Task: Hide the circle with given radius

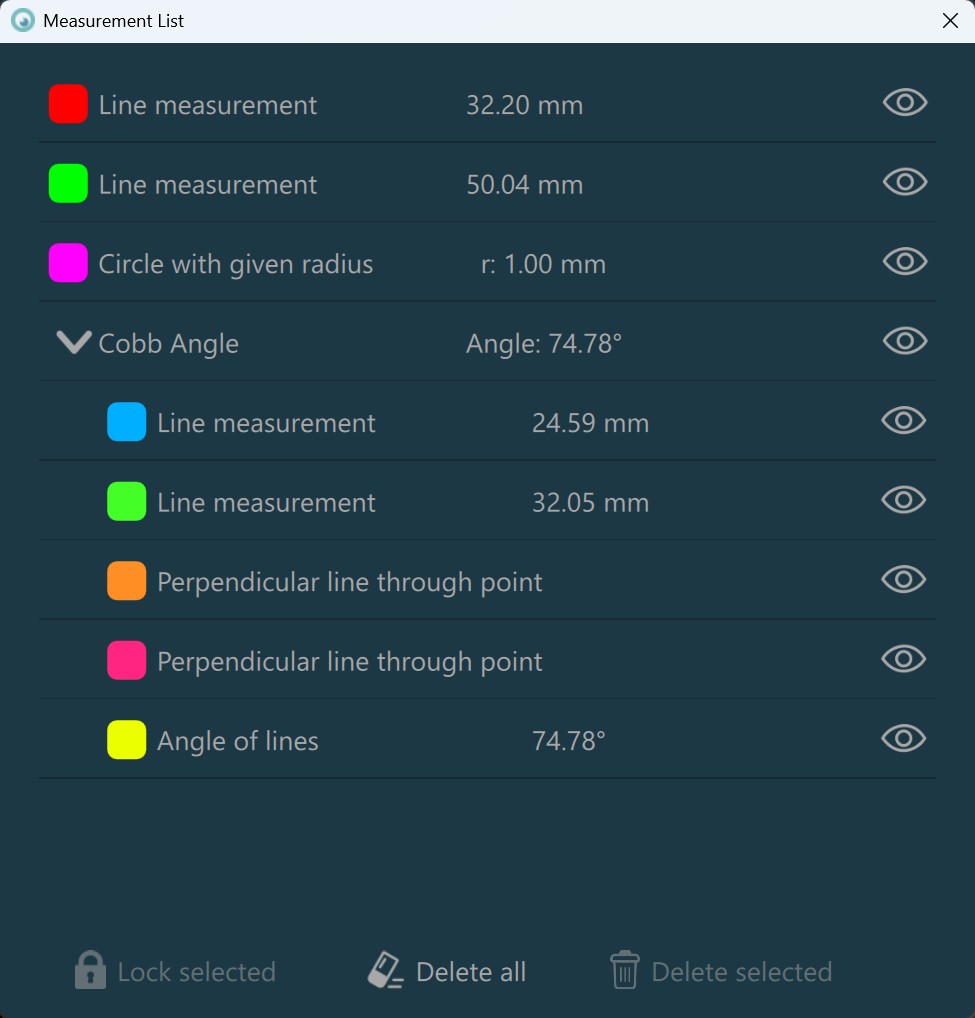Action: point(905,262)
